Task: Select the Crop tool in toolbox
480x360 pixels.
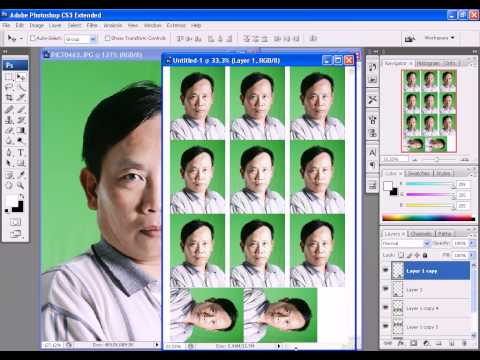Action: (9, 98)
